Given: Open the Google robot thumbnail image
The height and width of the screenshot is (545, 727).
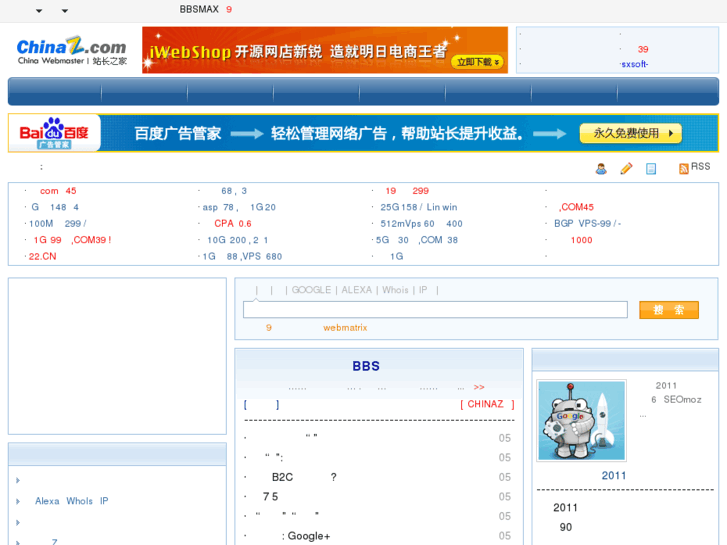Looking at the screenshot, I should pyautogui.click(x=581, y=420).
